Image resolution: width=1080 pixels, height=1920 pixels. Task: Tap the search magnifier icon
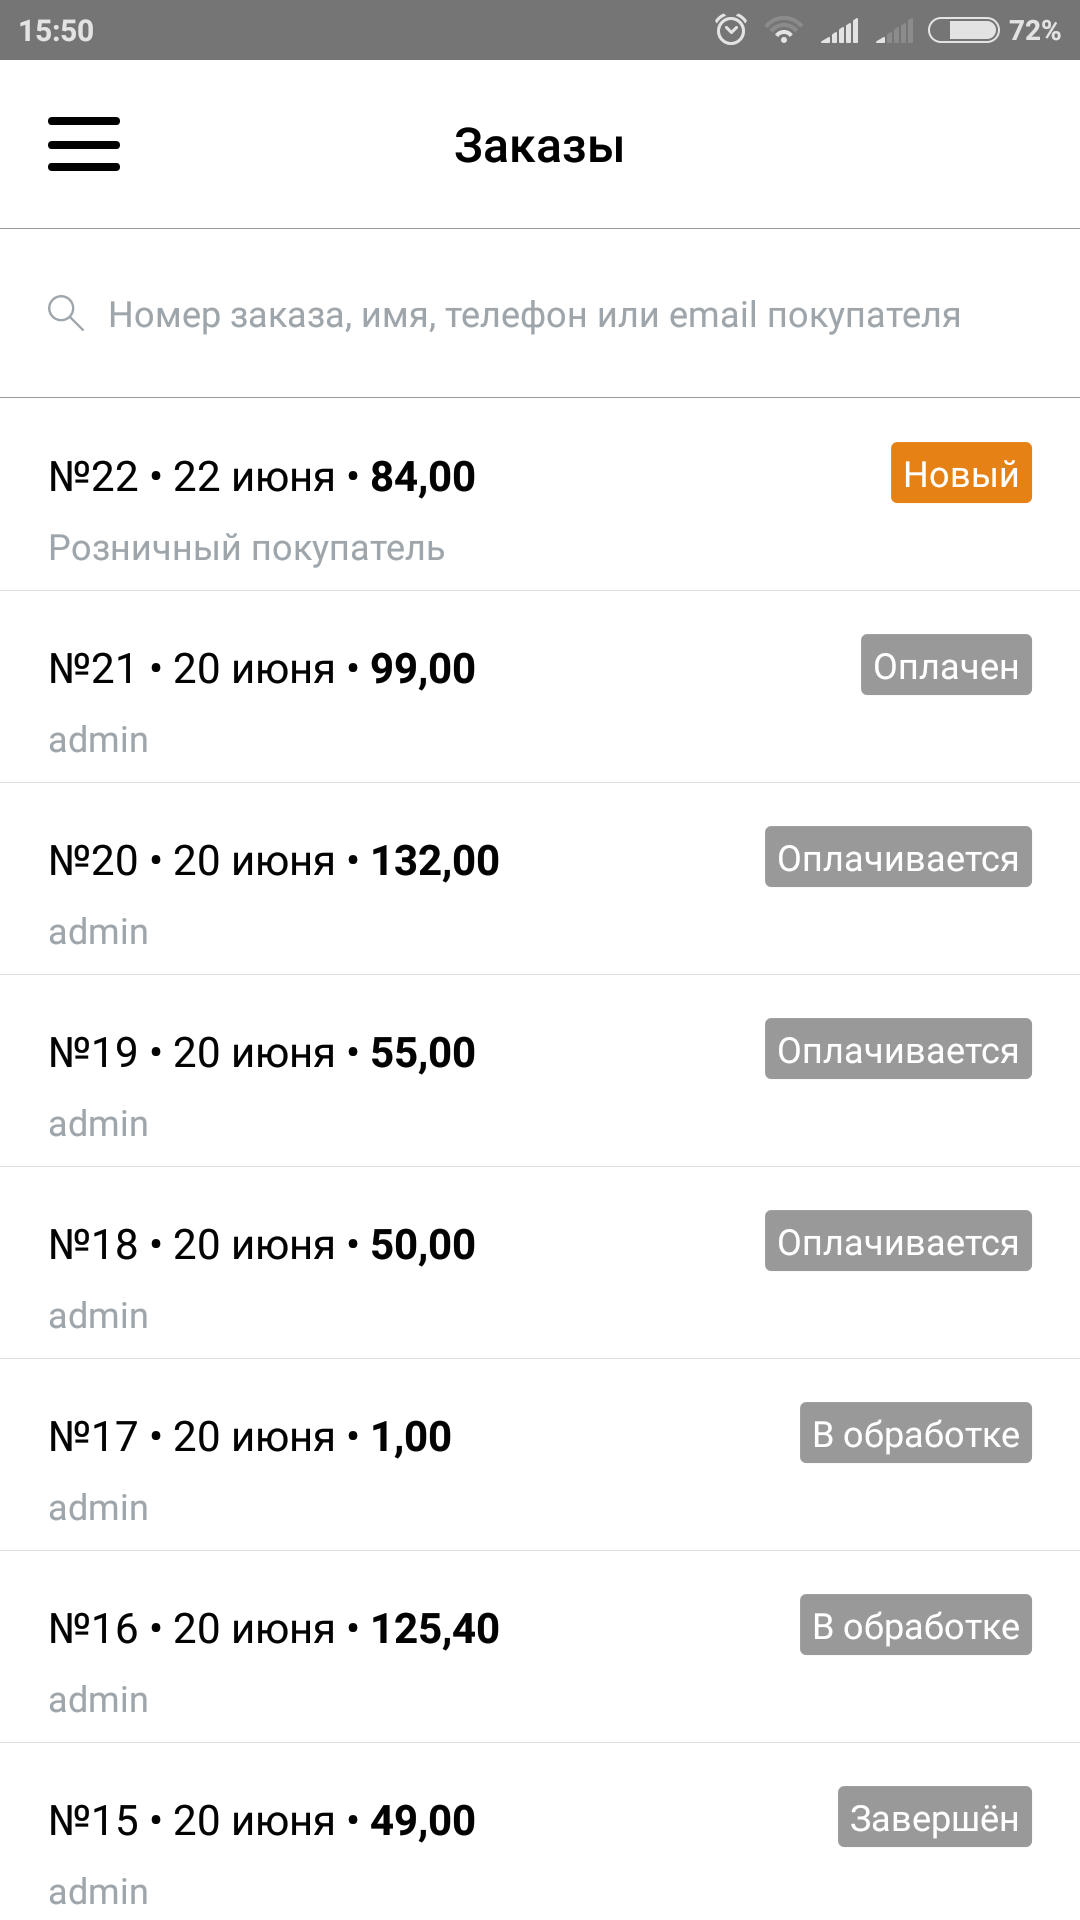(66, 313)
